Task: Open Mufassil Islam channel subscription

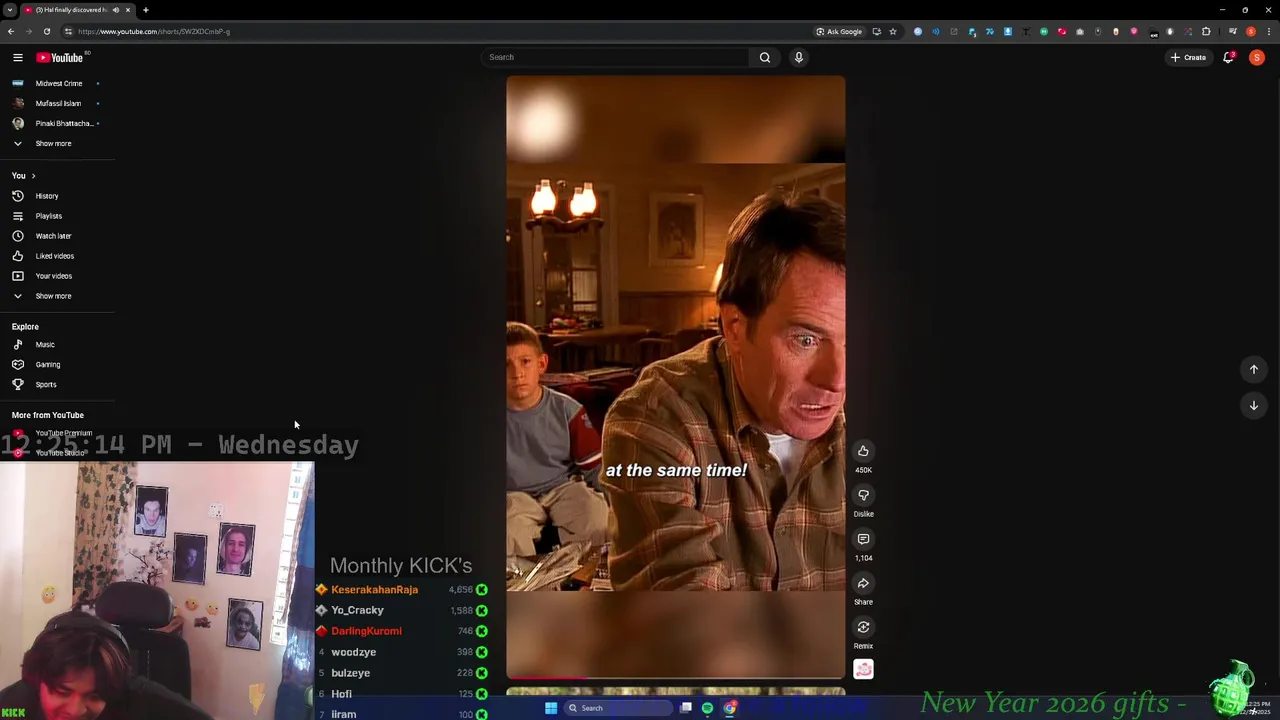Action: (57, 103)
